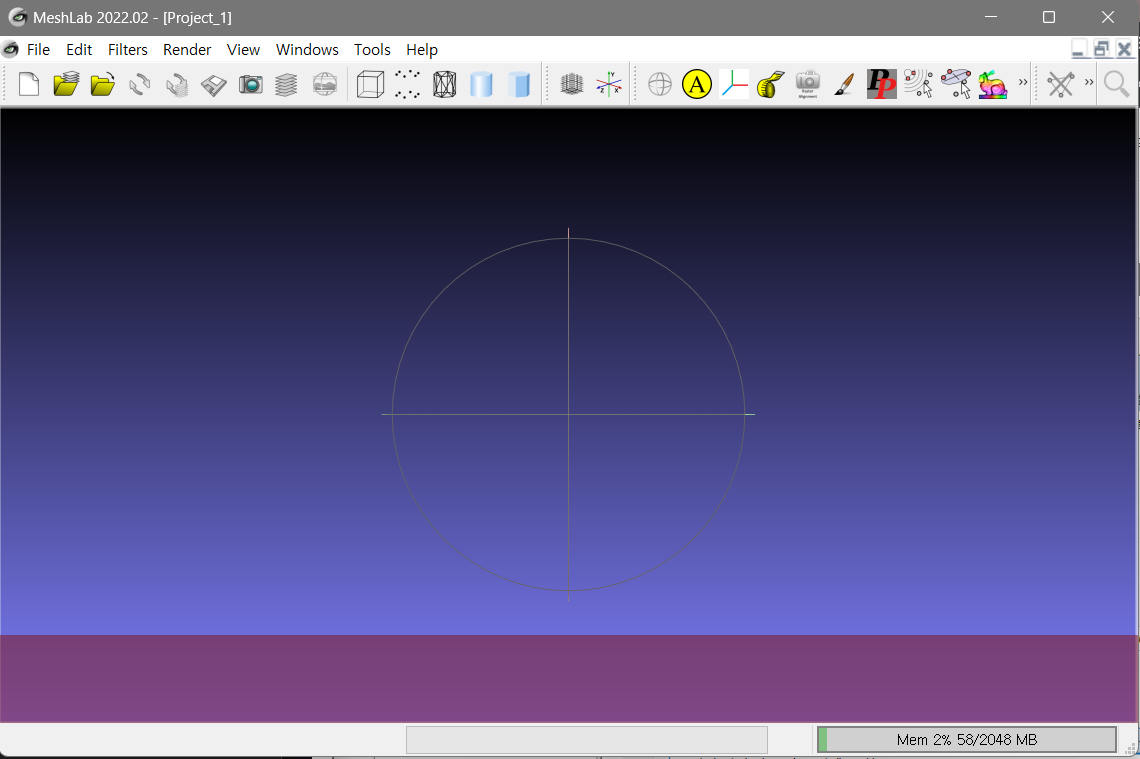Screen dimensions: 1140x759
Task: Open the PP pick points tool
Action: (x=882, y=85)
